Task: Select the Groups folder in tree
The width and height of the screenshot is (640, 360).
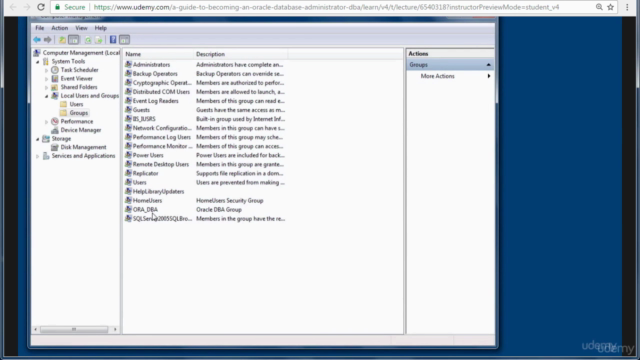Action: click(78, 113)
